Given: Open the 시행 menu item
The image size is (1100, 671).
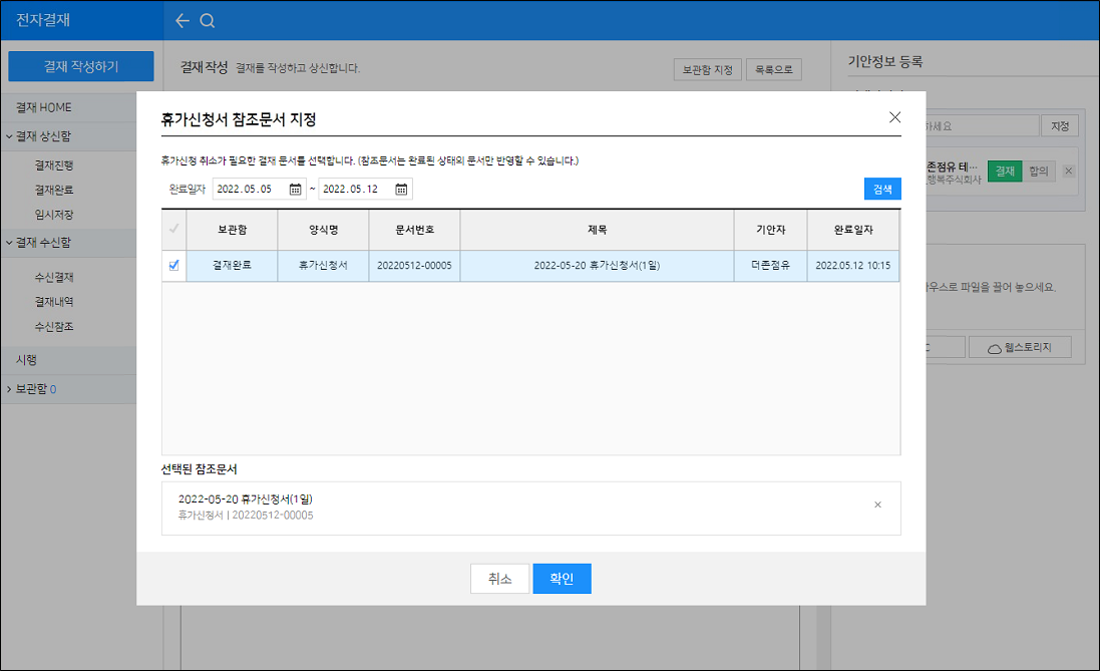Looking at the screenshot, I should (x=27, y=360).
